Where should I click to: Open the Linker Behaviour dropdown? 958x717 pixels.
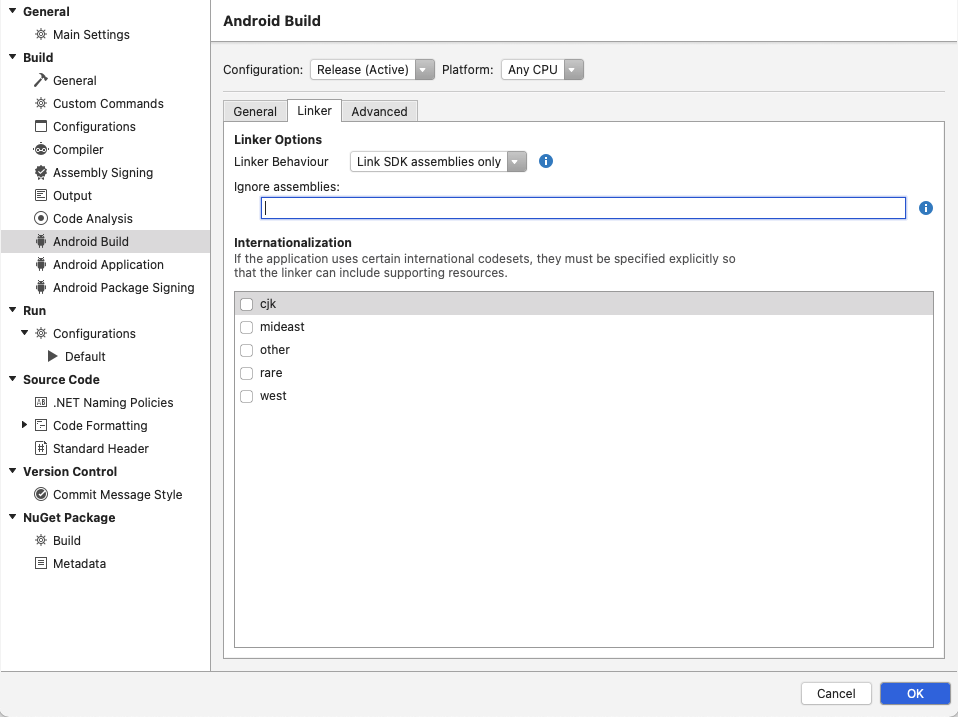(438, 162)
